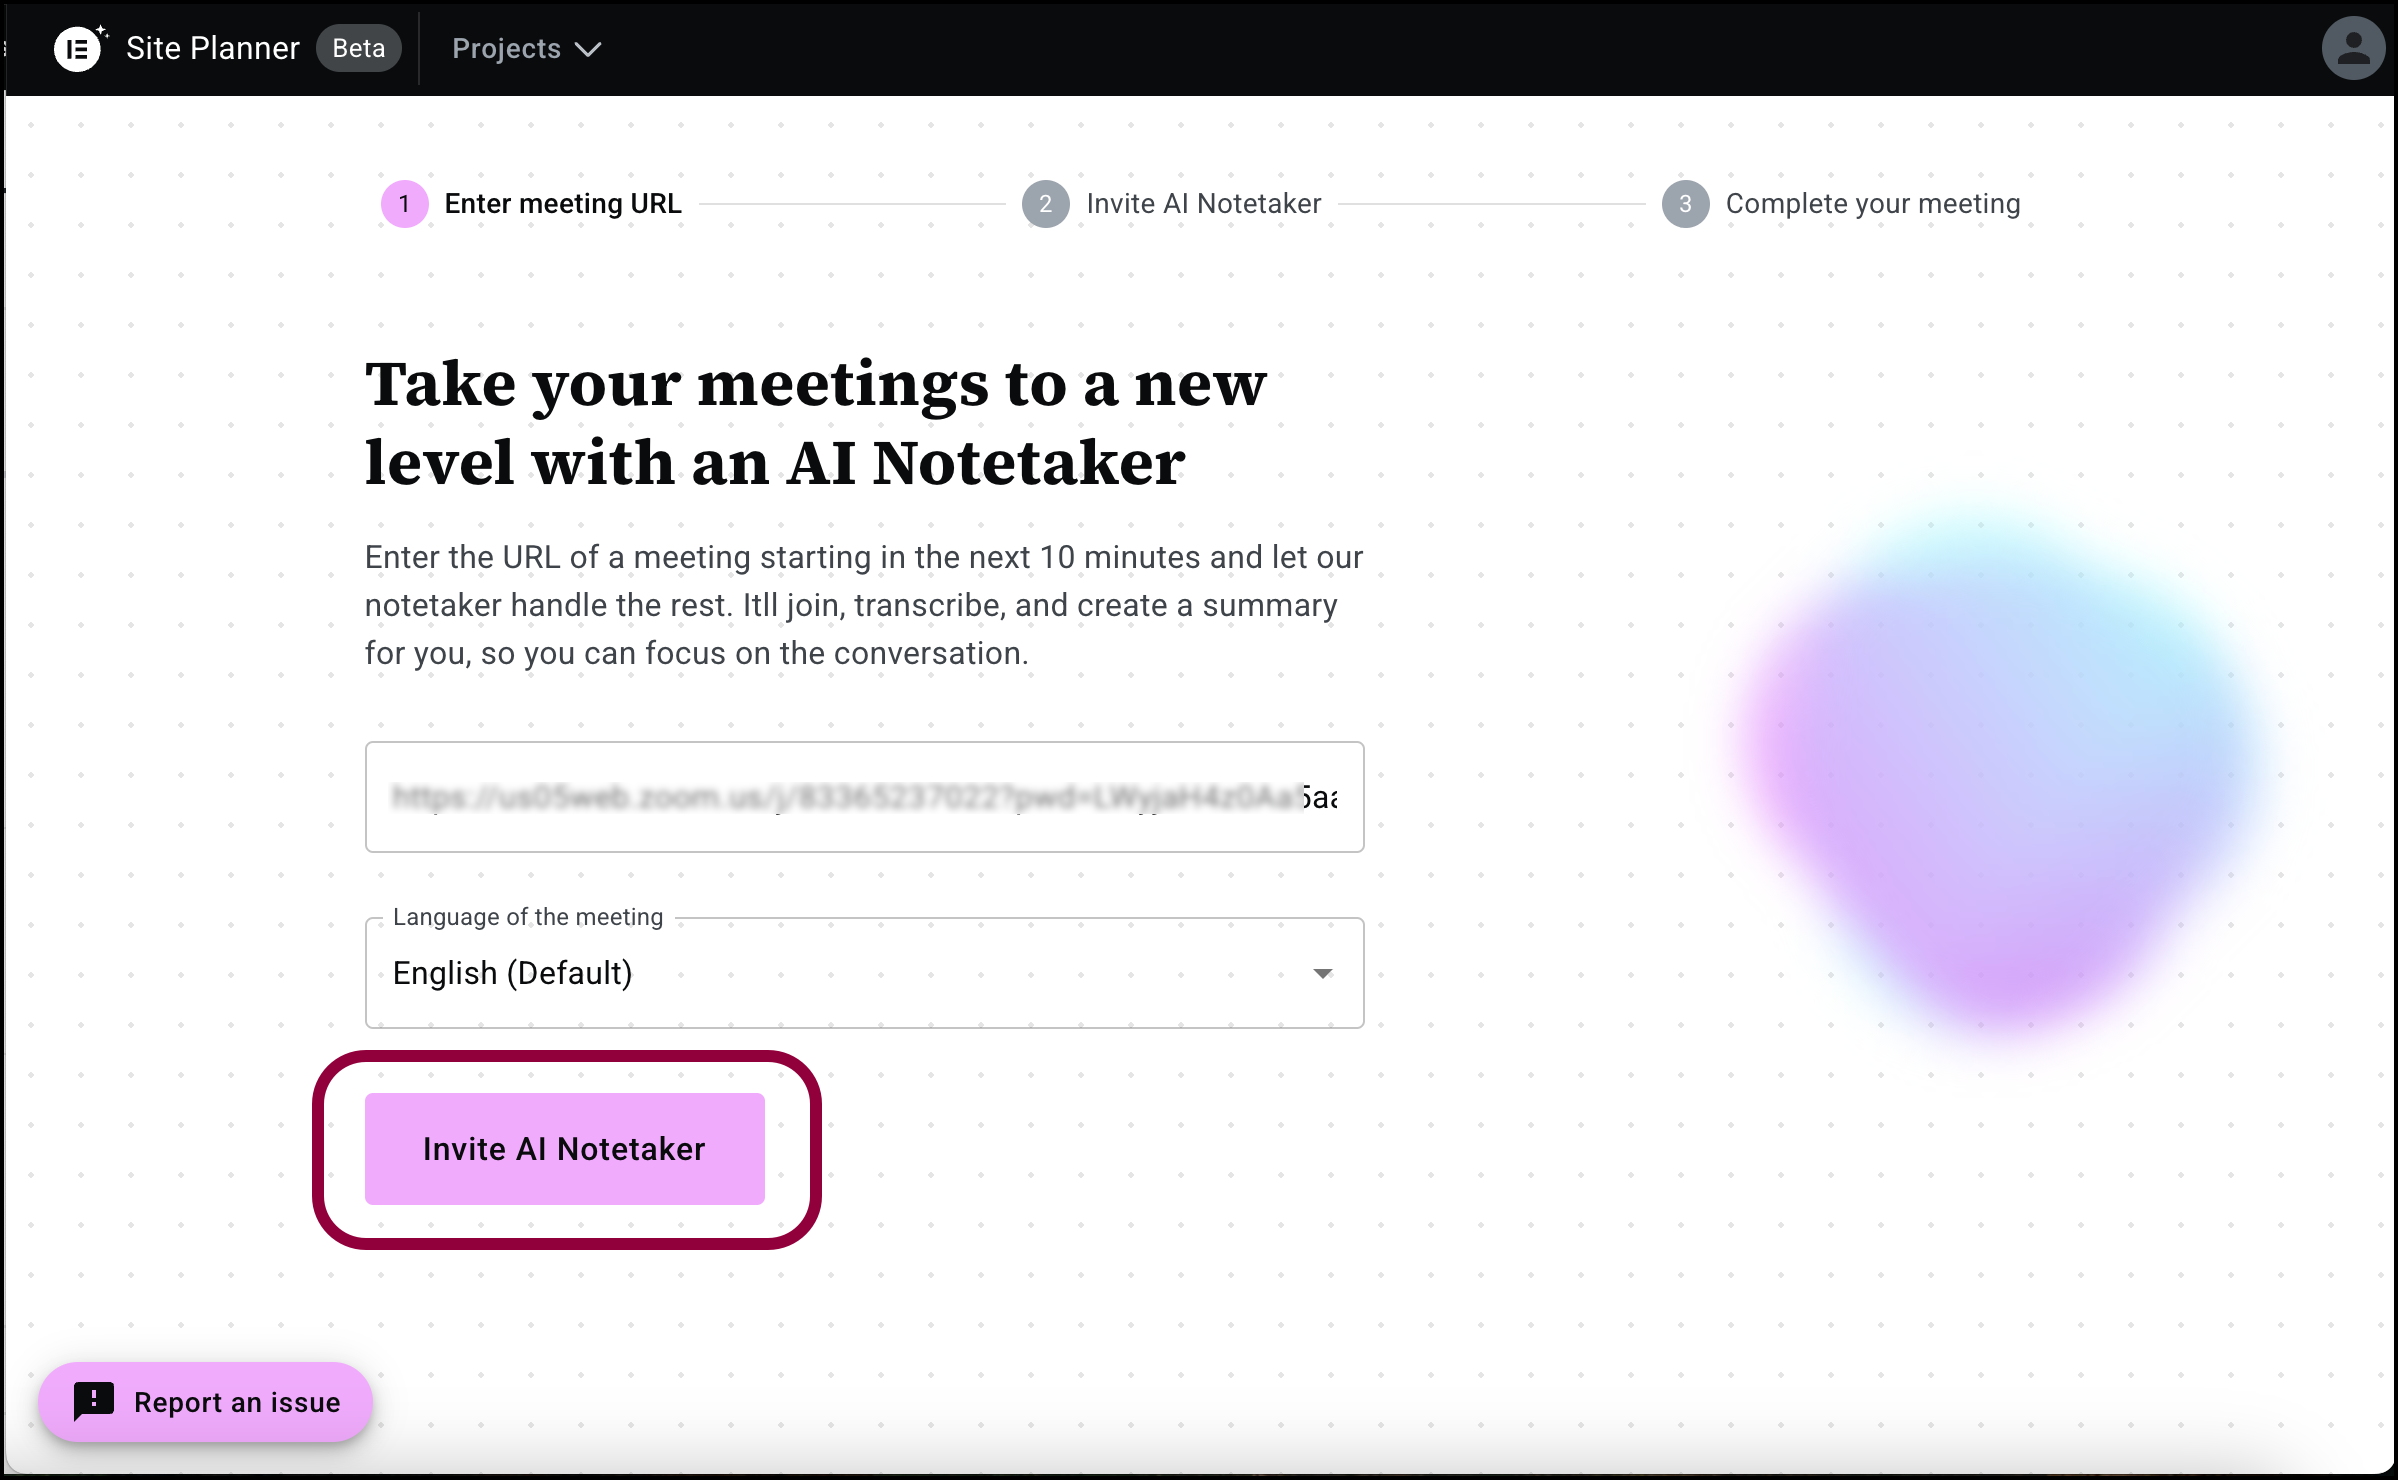Focus the meeting URL input field
Screen dimensions: 2398x1480
coord(864,797)
